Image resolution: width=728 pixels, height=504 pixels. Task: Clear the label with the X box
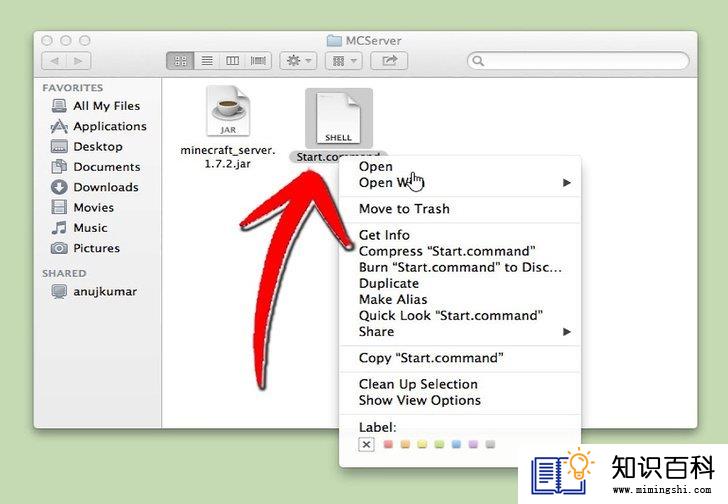366,445
